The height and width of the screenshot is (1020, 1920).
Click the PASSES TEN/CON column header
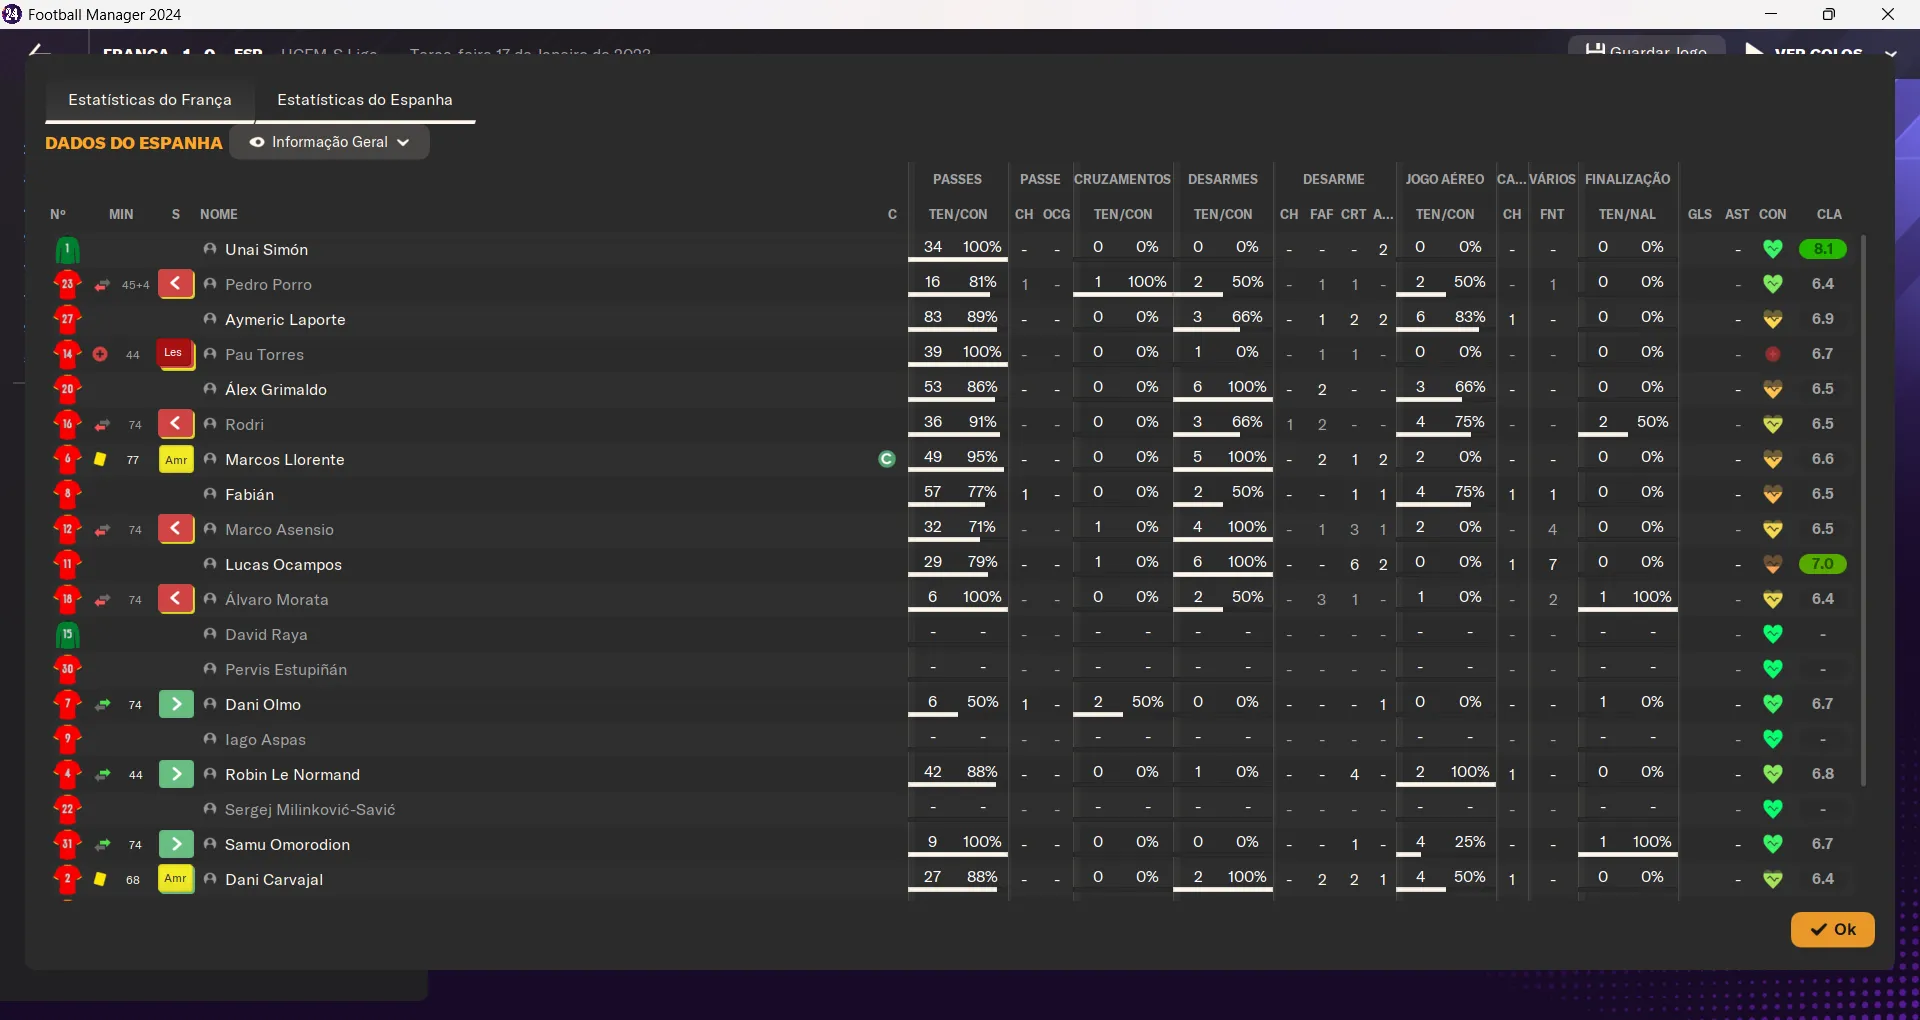958,214
